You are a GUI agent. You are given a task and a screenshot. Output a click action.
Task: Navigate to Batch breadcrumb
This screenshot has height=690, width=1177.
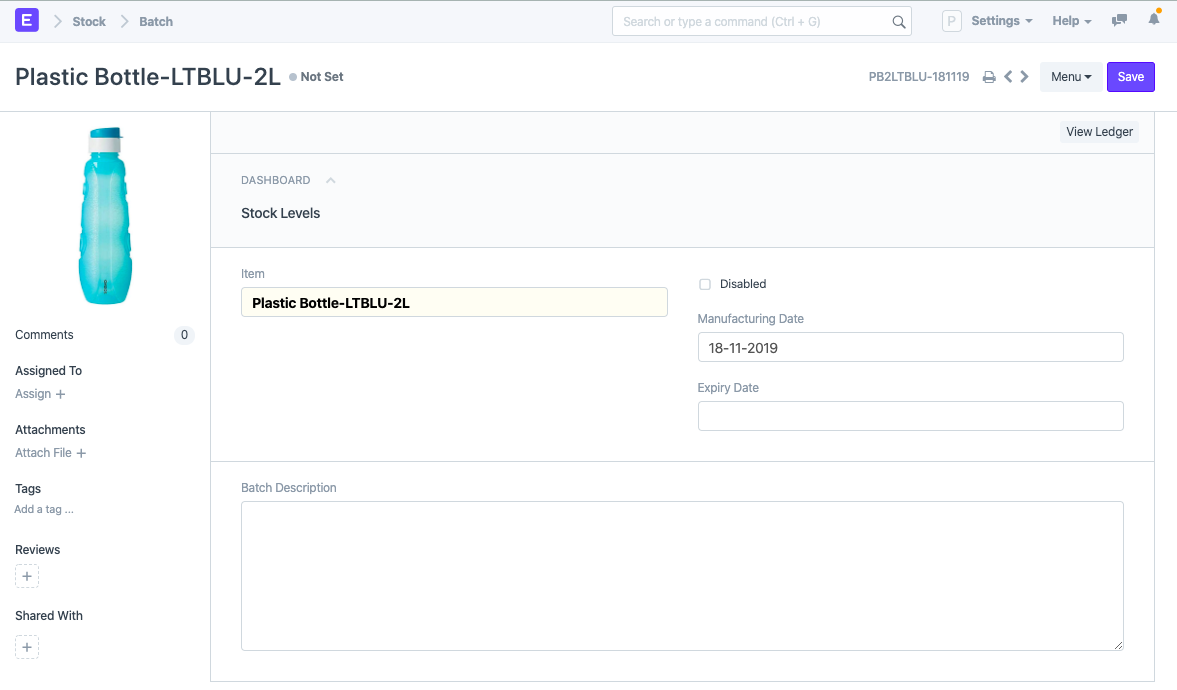[x=155, y=21]
